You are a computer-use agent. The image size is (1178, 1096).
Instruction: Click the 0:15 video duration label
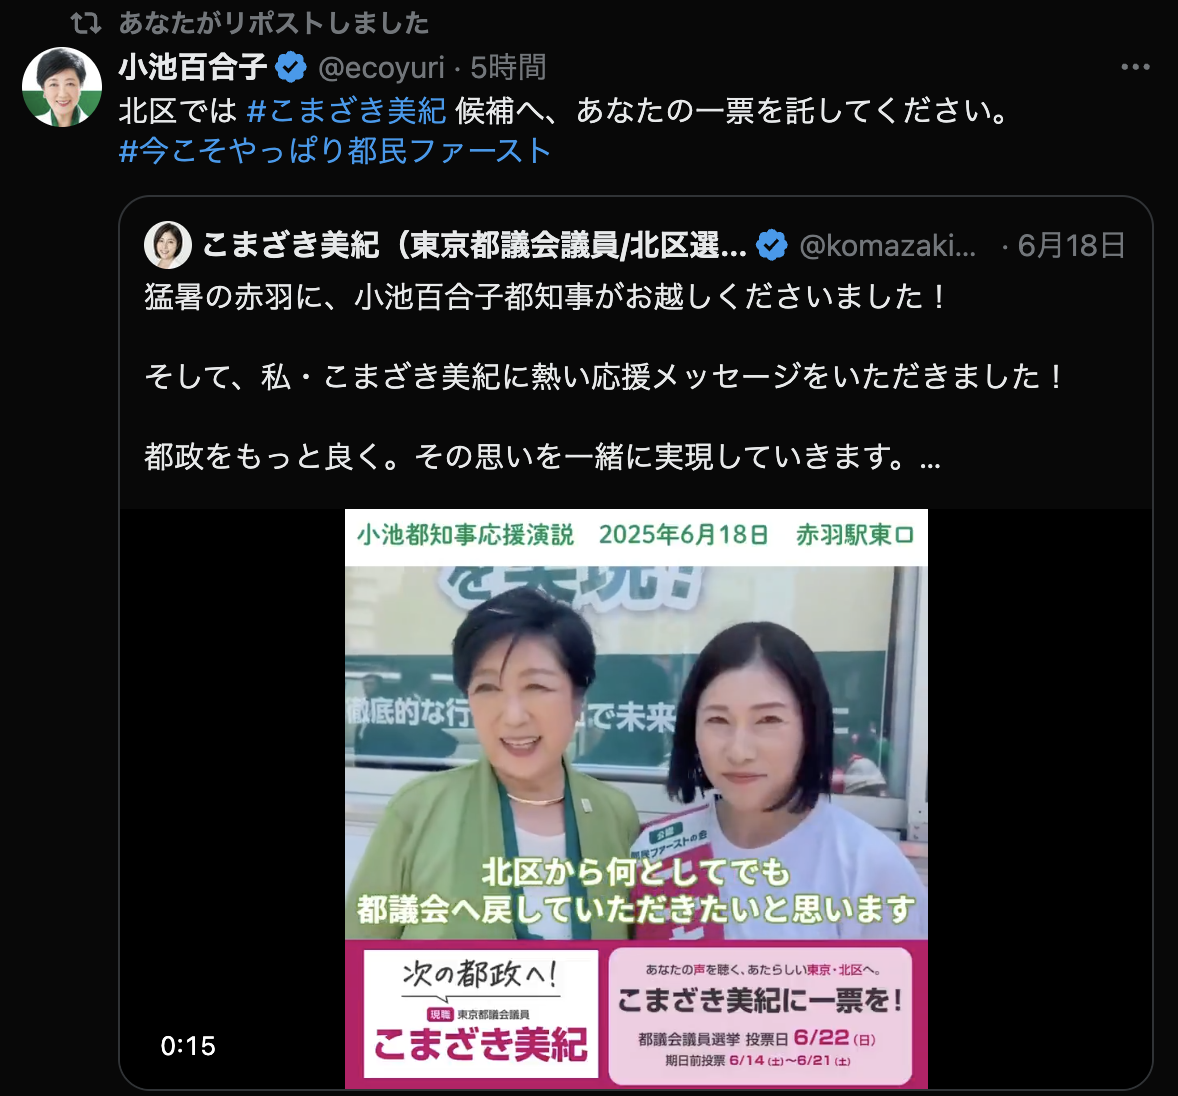[188, 1046]
